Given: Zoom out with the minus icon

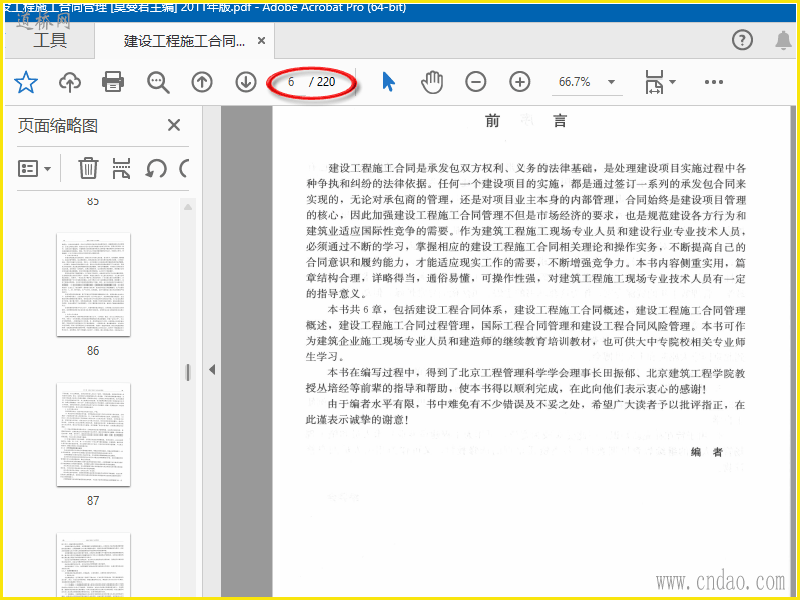Looking at the screenshot, I should pos(476,82).
